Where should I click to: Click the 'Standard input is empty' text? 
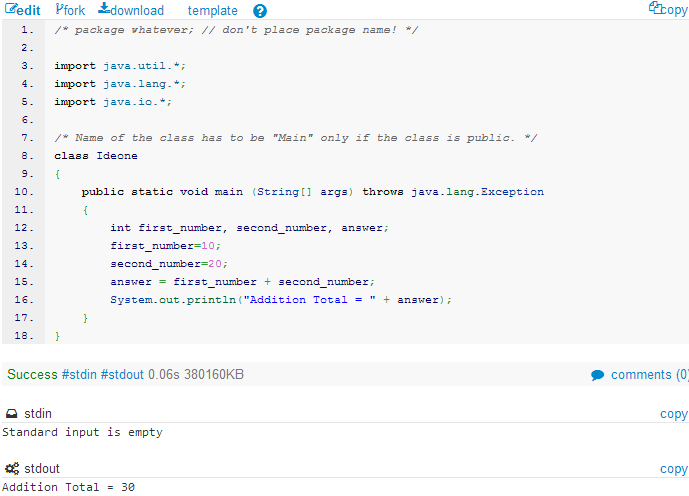[x=82, y=433]
